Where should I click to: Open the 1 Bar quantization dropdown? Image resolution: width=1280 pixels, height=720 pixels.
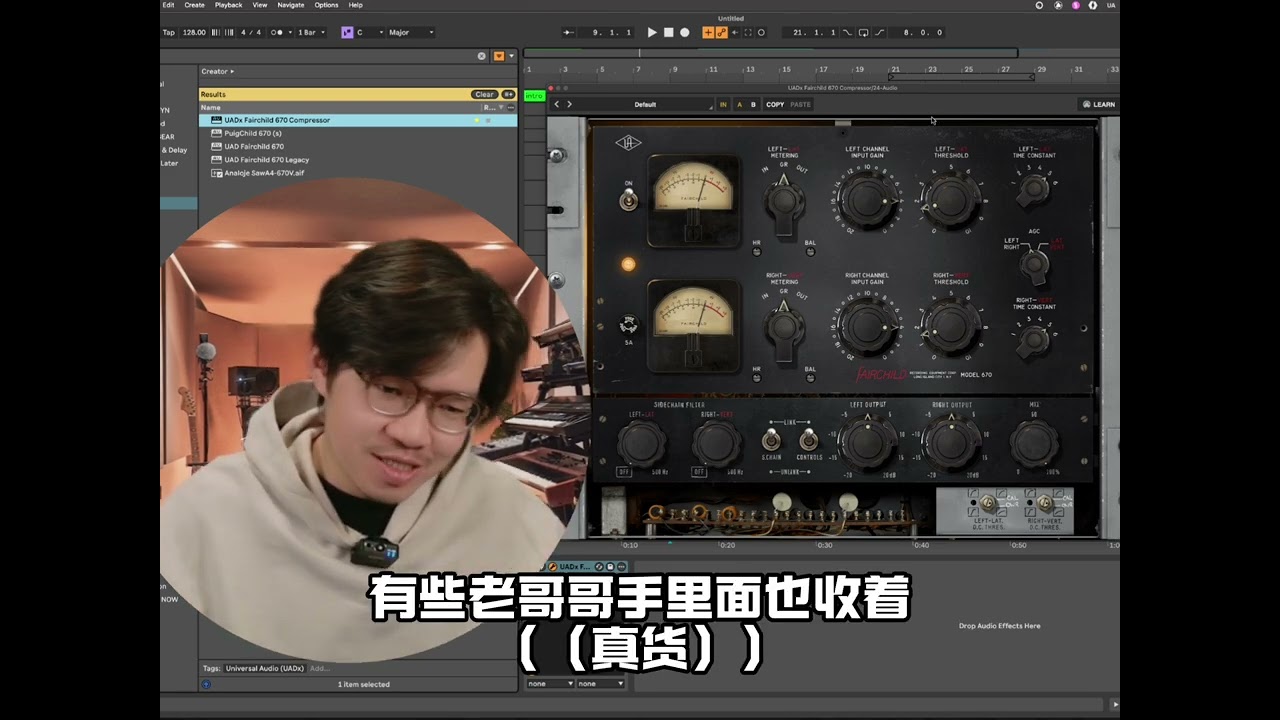(x=311, y=32)
